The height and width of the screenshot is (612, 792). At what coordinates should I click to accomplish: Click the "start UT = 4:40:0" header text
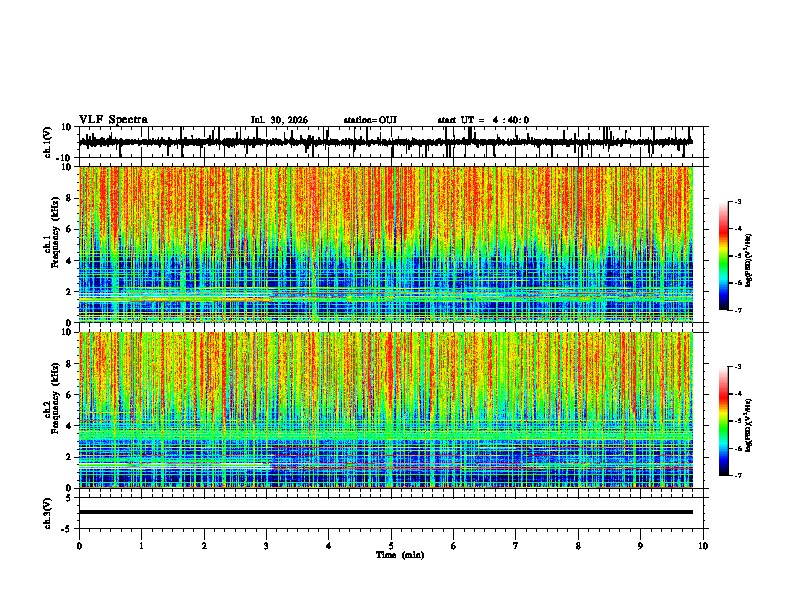click(x=483, y=120)
